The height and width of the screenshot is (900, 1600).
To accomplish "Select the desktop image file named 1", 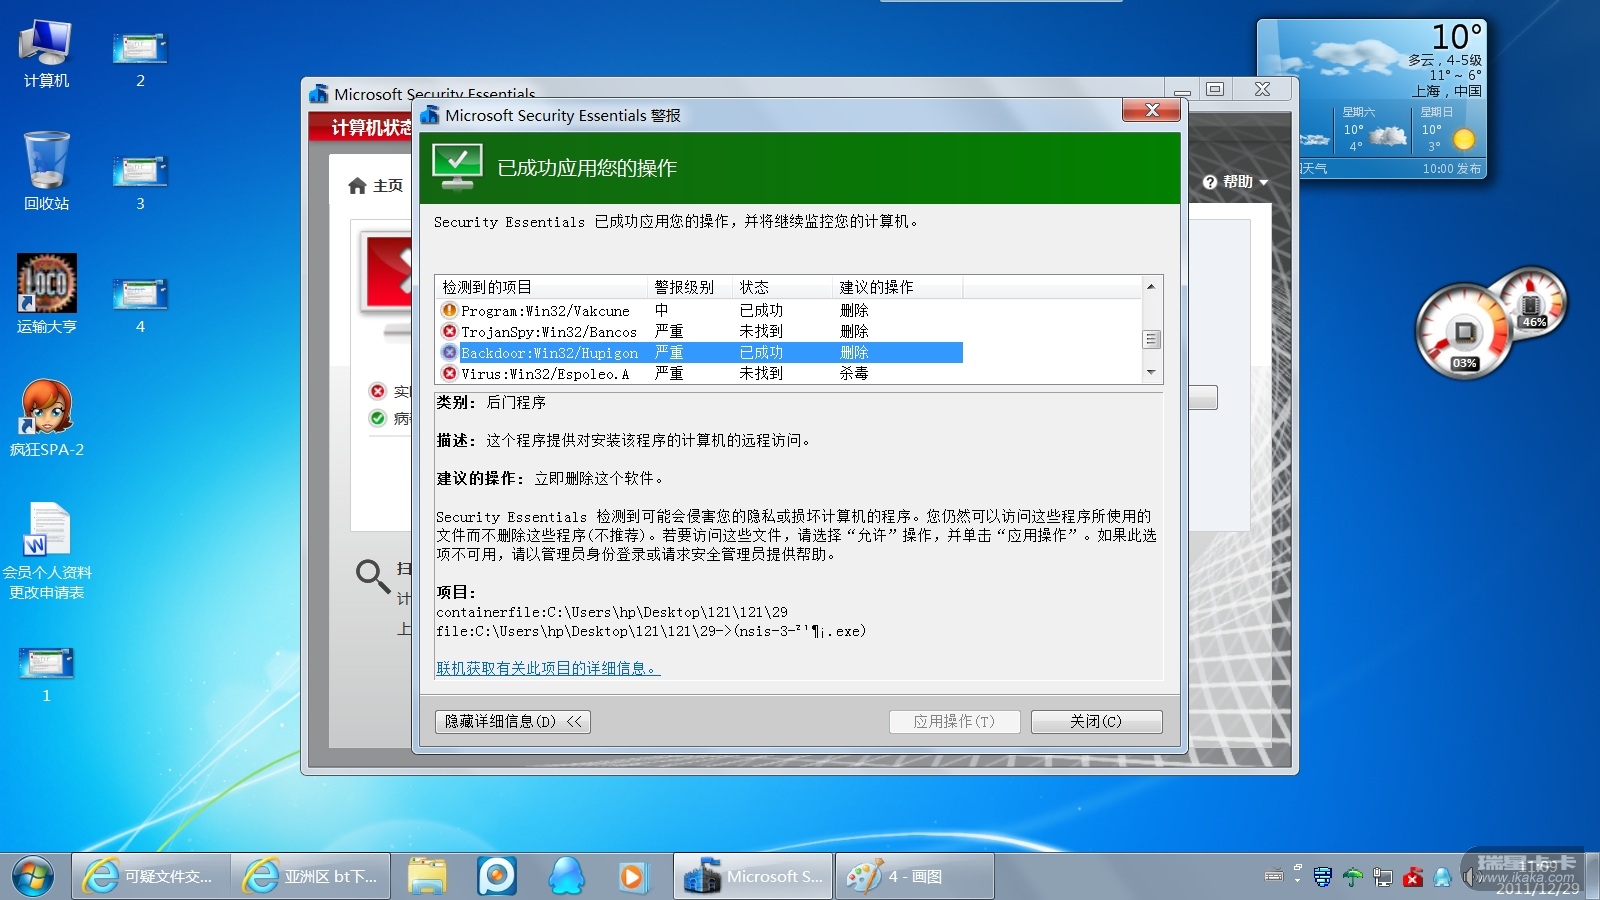I will point(46,675).
